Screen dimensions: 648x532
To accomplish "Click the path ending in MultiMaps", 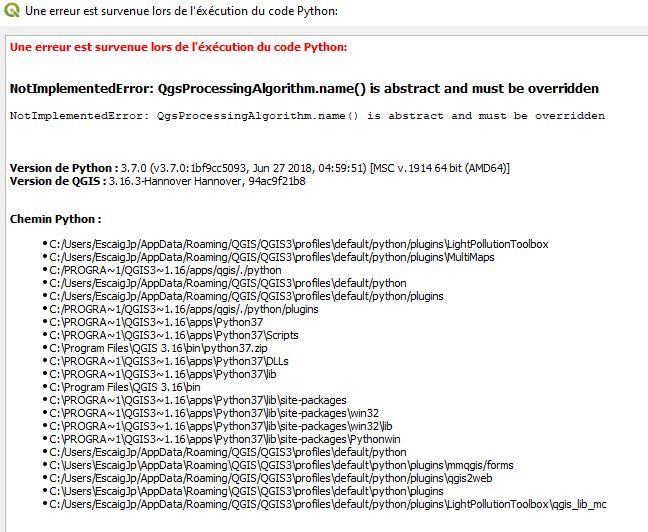I will coord(272,257).
